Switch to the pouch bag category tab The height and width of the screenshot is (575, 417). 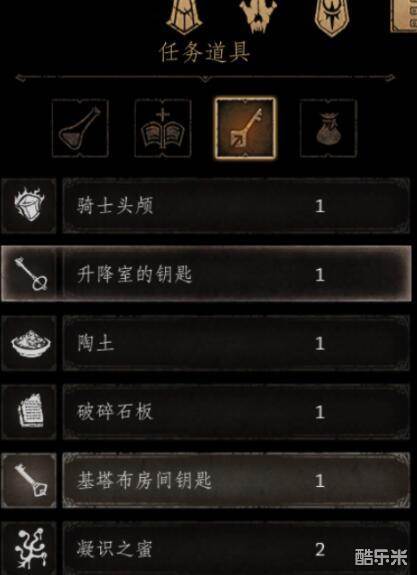coord(328,128)
